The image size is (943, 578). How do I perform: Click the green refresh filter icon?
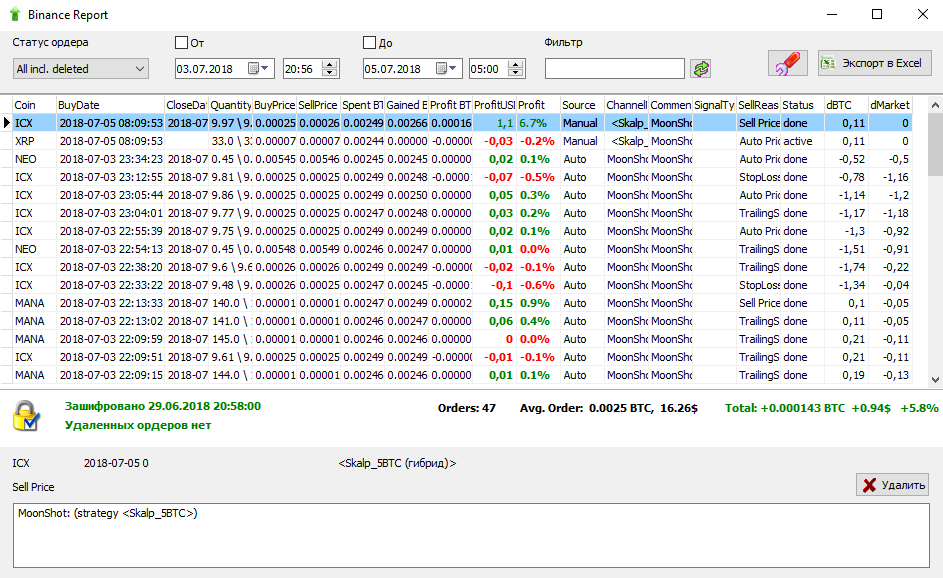pos(701,69)
